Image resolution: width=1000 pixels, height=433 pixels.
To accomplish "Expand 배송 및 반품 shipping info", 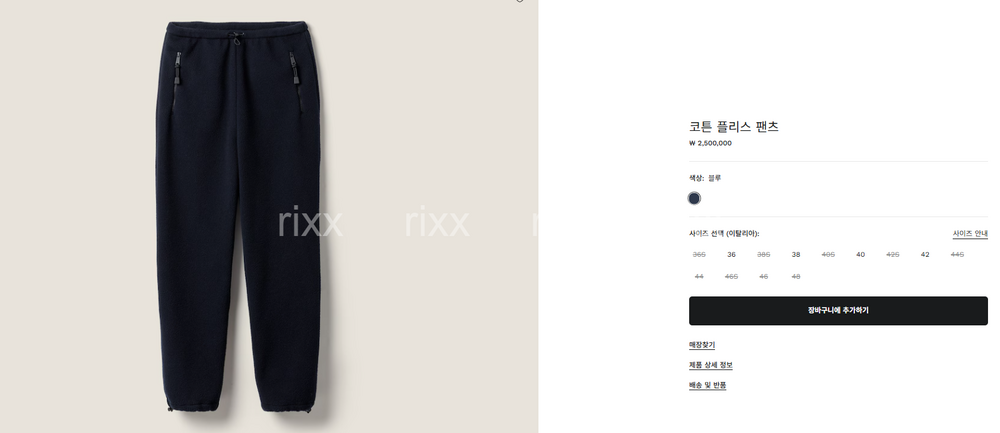I will point(707,385).
